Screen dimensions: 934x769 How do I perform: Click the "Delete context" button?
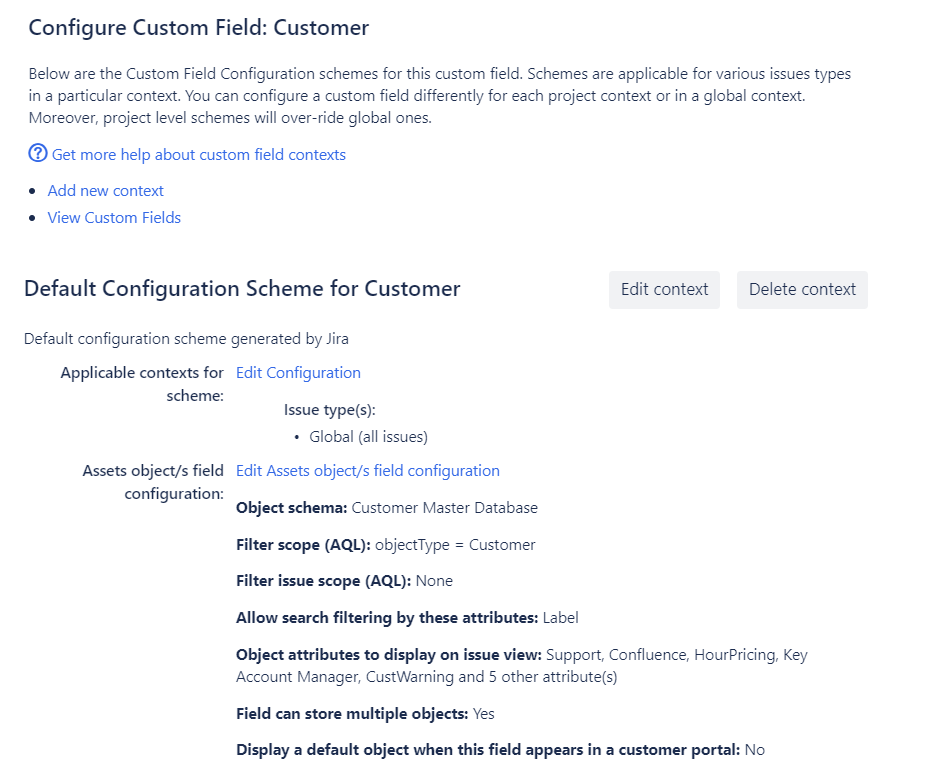coord(802,289)
